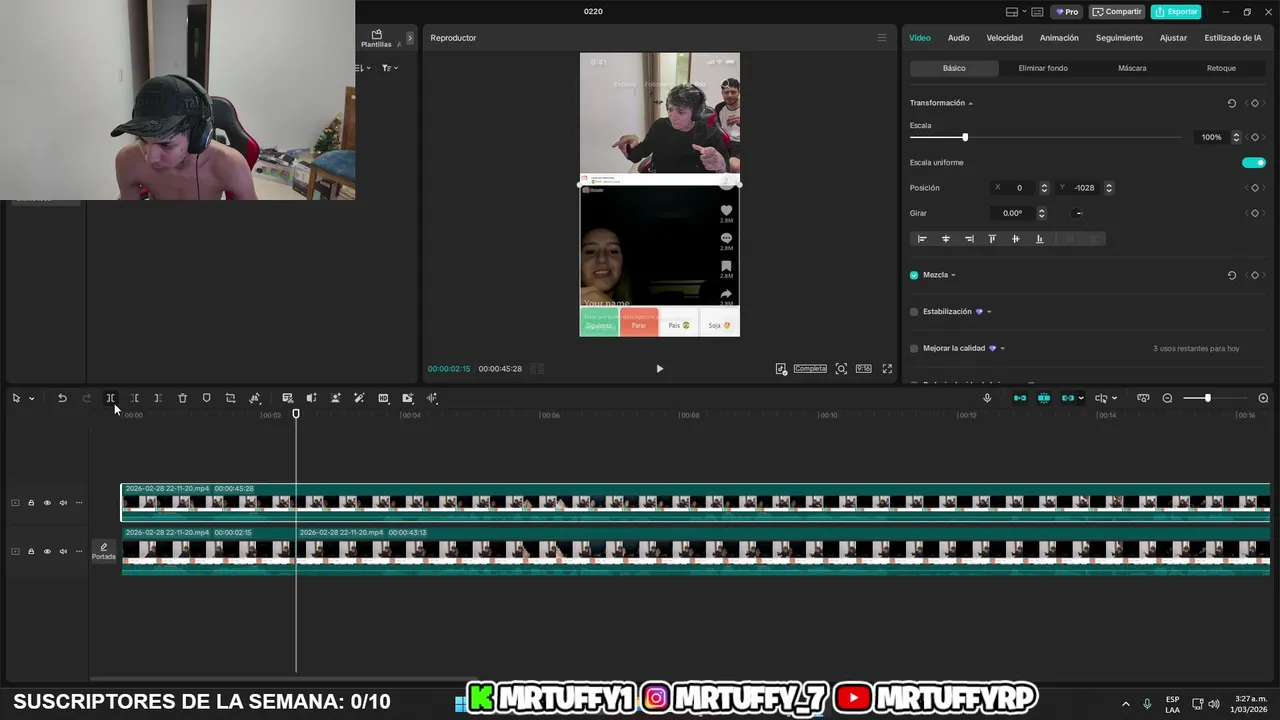1280x720 pixels.
Task: Align the clip to the top
Action: click(992, 239)
